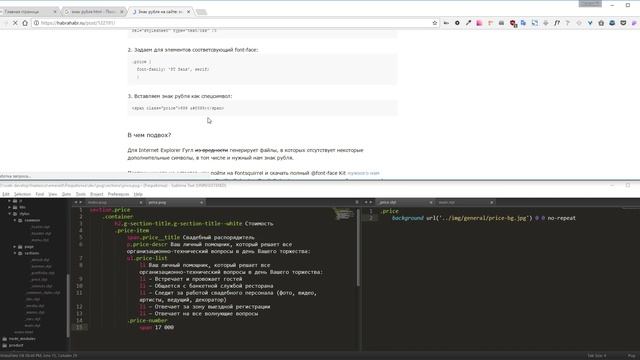Click 'Tab Size: 4' in the status bar

click(x=597, y=356)
